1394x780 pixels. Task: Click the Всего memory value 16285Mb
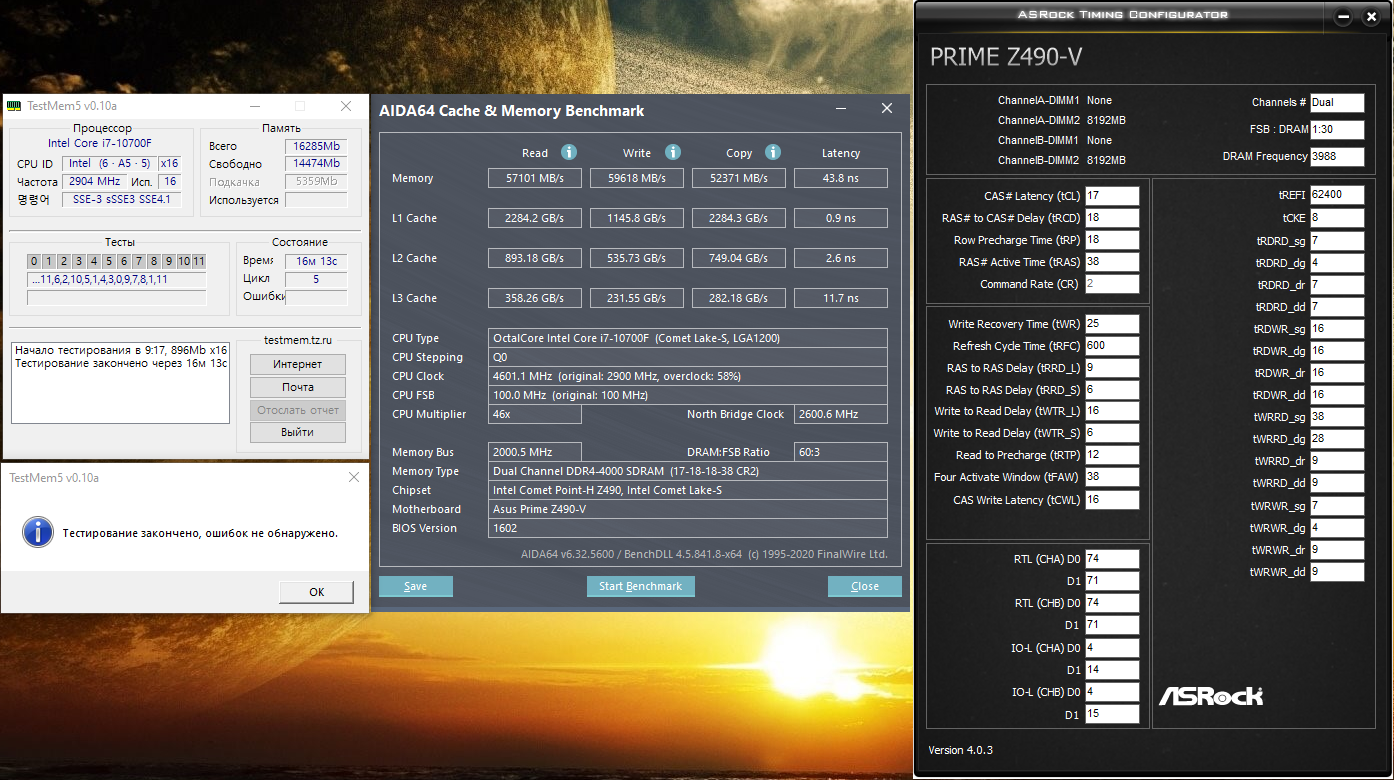(316, 146)
